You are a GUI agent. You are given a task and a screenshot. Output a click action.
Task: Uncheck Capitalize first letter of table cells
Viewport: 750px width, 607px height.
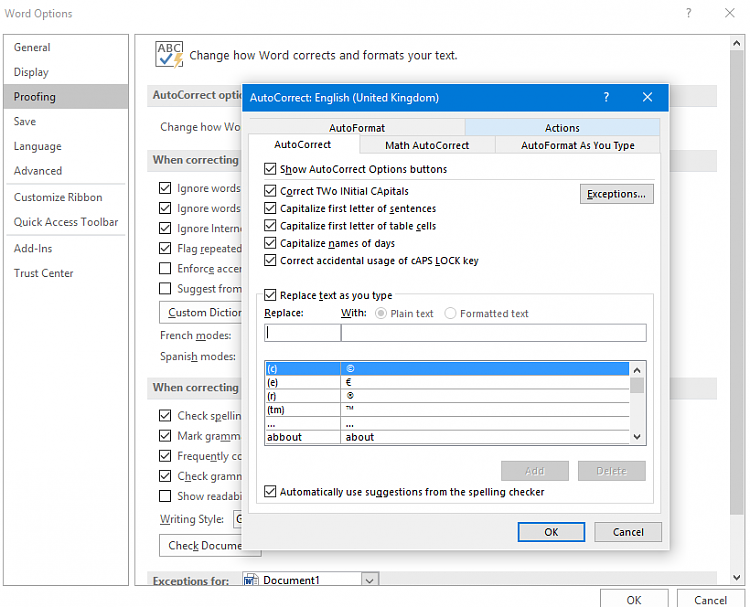click(270, 225)
